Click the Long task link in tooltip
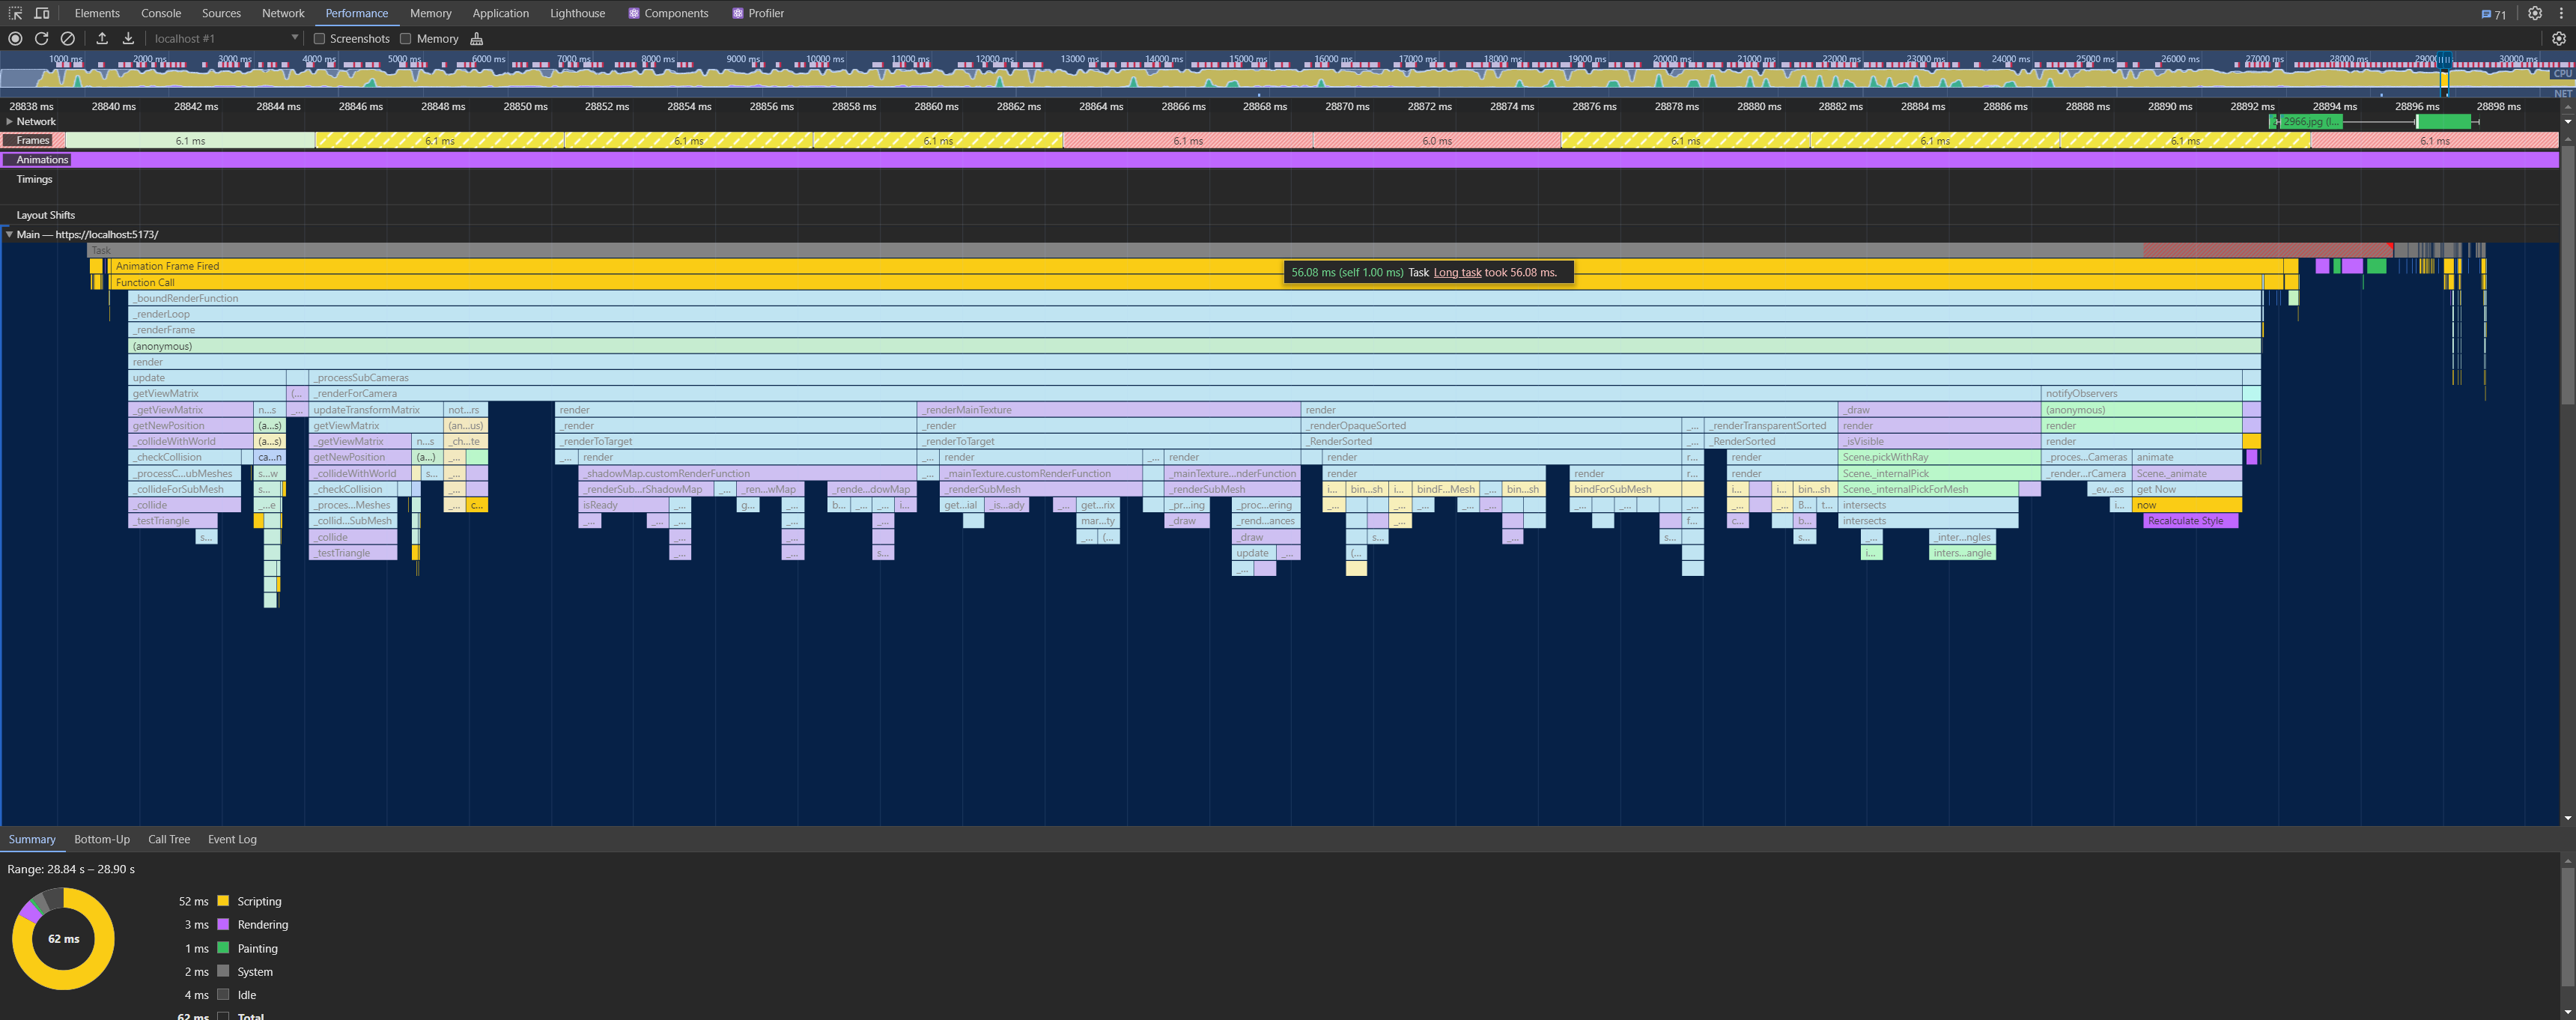The width and height of the screenshot is (2576, 1020). (1457, 272)
